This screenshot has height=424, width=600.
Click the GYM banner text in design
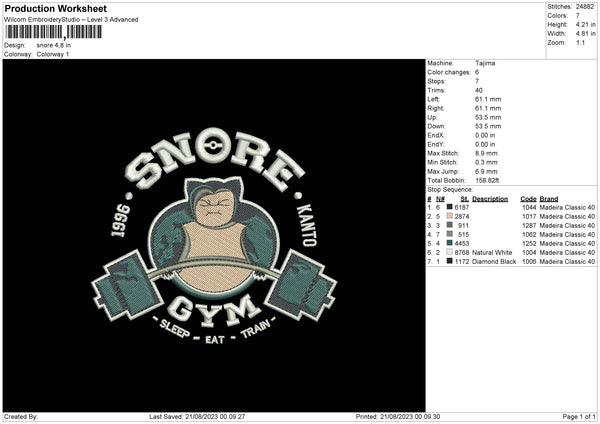coord(215,312)
